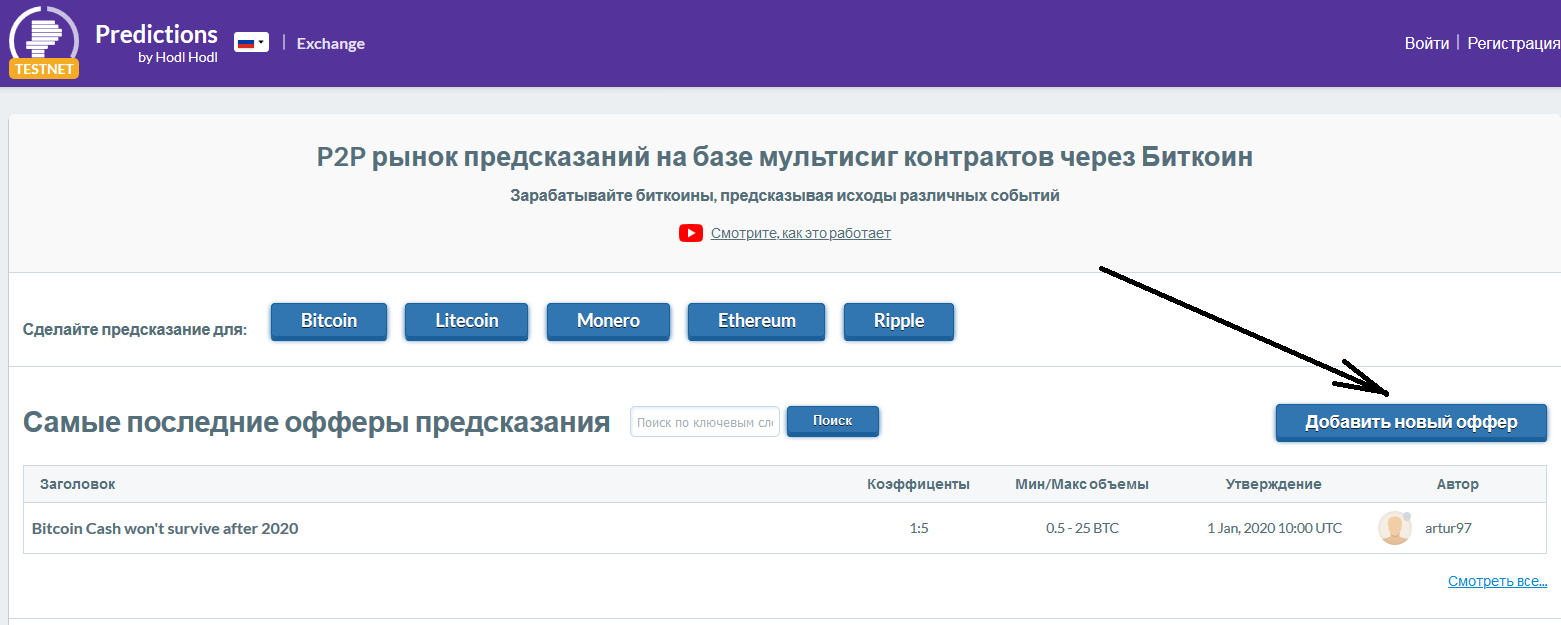The width and height of the screenshot is (1561, 625).
Task: Click the 'Добавить новый оффер' button
Action: (1410, 422)
